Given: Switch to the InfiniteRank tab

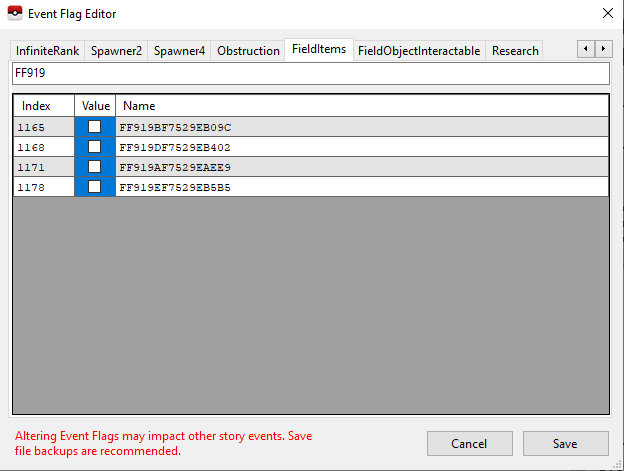Looking at the screenshot, I should pyautogui.click(x=47, y=51).
